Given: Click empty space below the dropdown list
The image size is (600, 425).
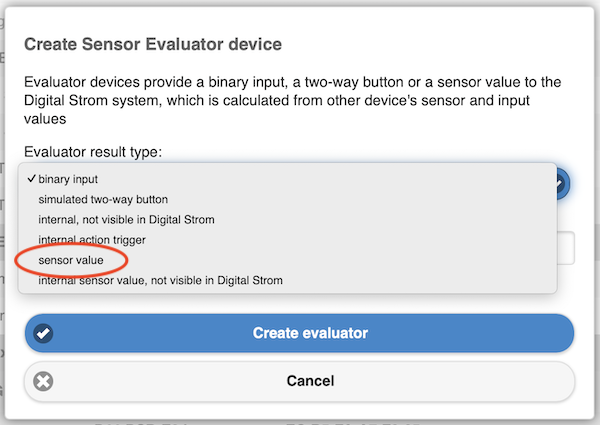Looking at the screenshot, I should 300,303.
